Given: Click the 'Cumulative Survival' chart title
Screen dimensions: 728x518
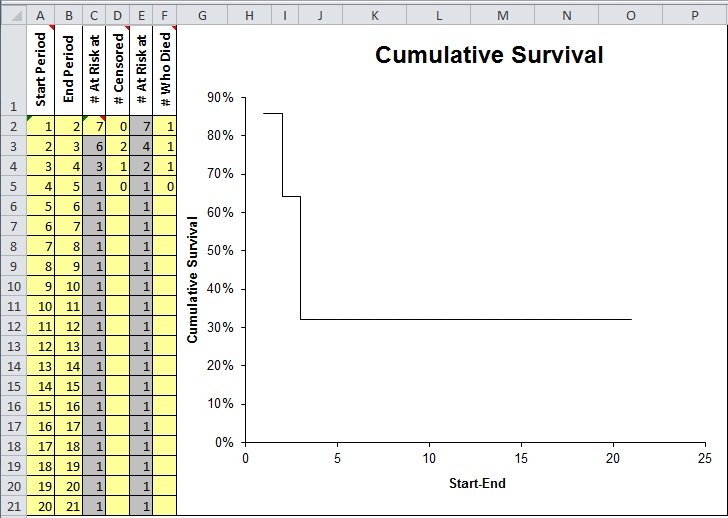Looking at the screenshot, I should click(489, 55).
